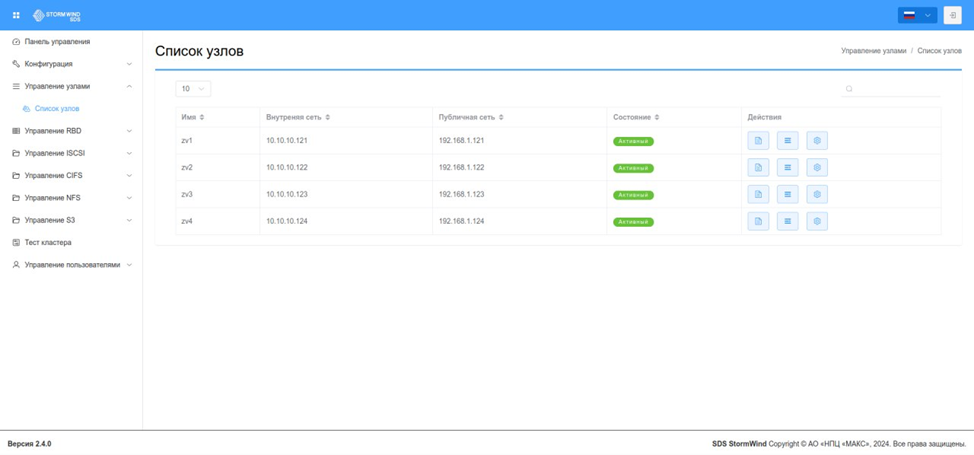This screenshot has height=455, width=974.
Task: Click the gear settings icon for zv1
Action: (x=817, y=141)
